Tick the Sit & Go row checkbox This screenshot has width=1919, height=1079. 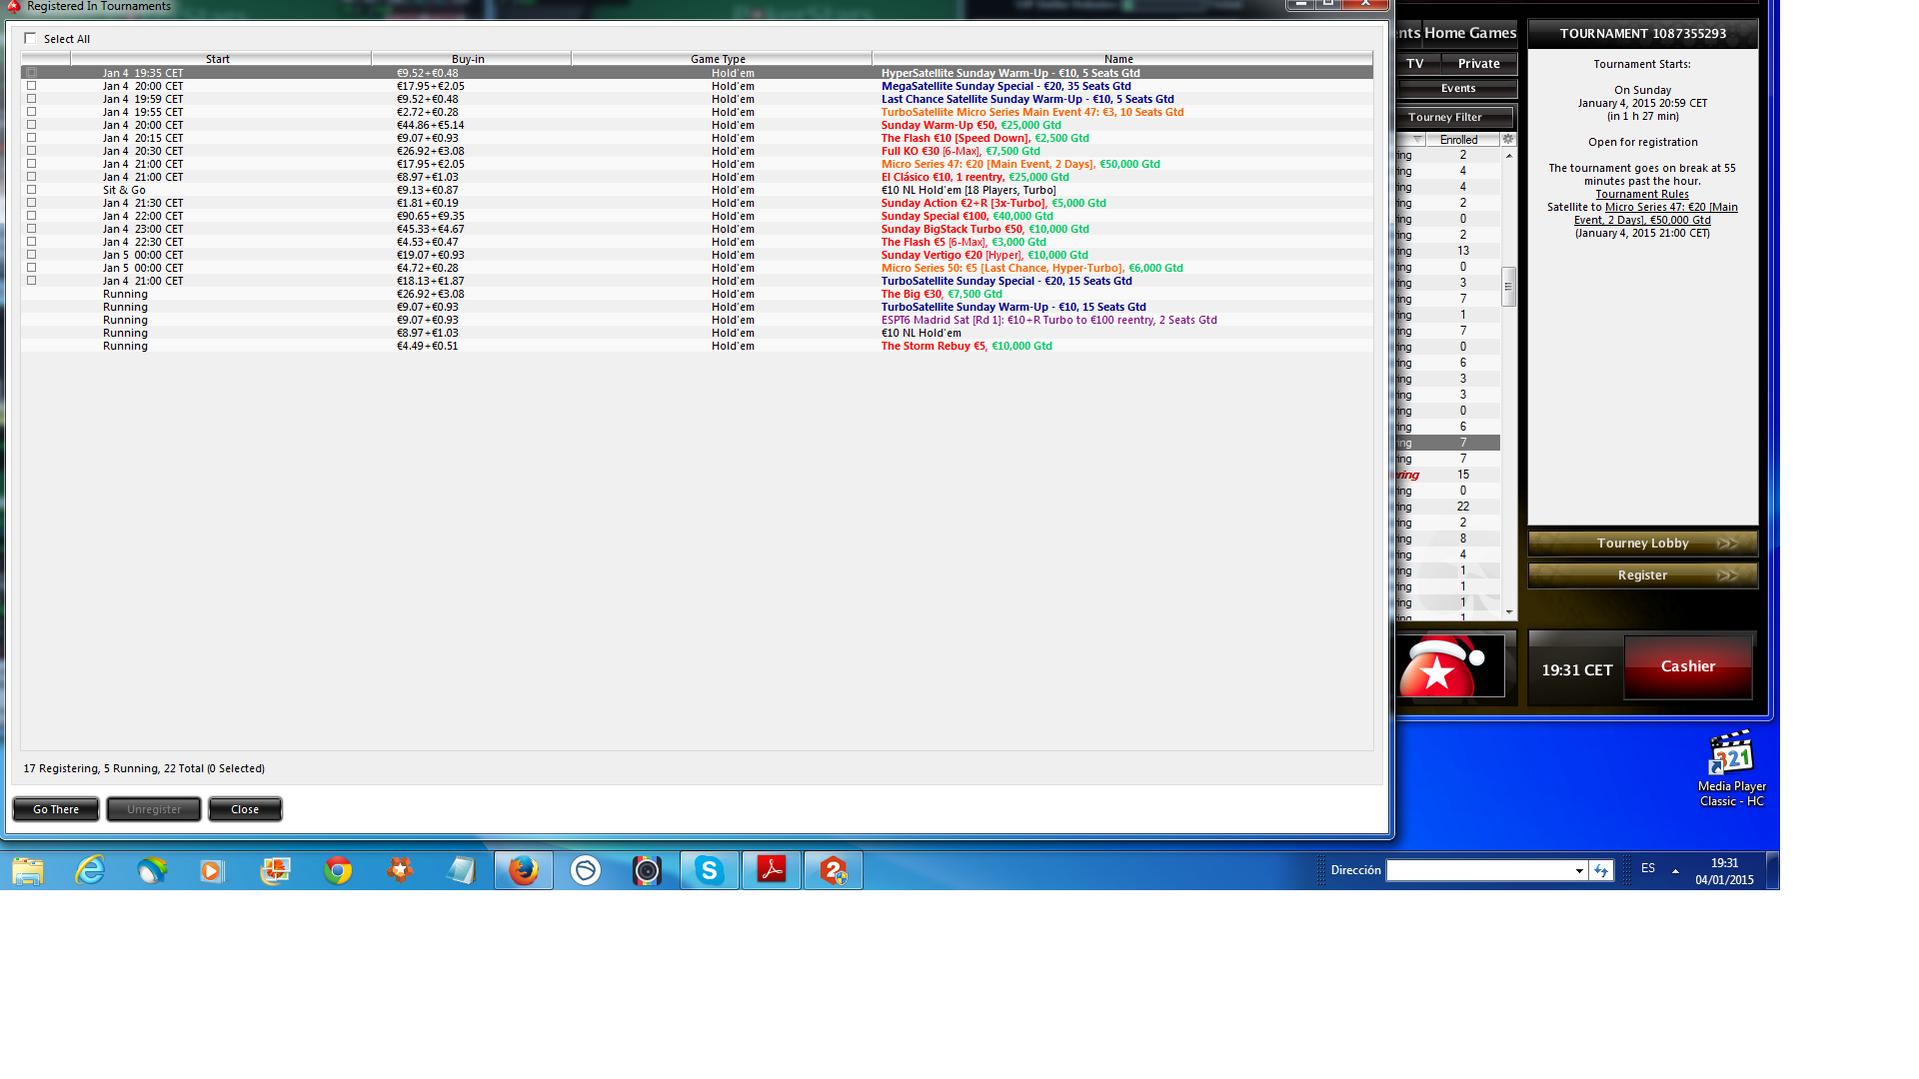point(32,190)
